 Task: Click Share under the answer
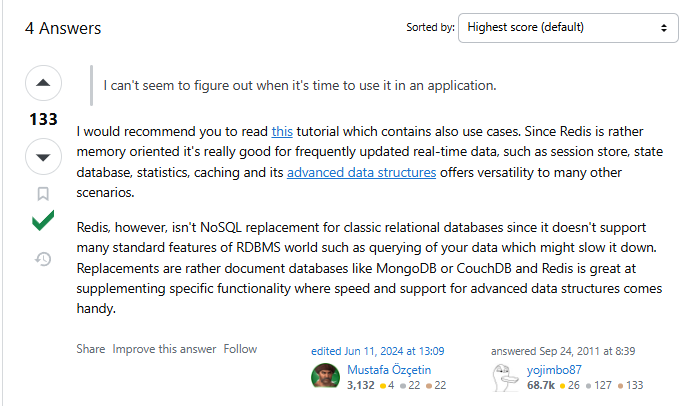[91, 349]
